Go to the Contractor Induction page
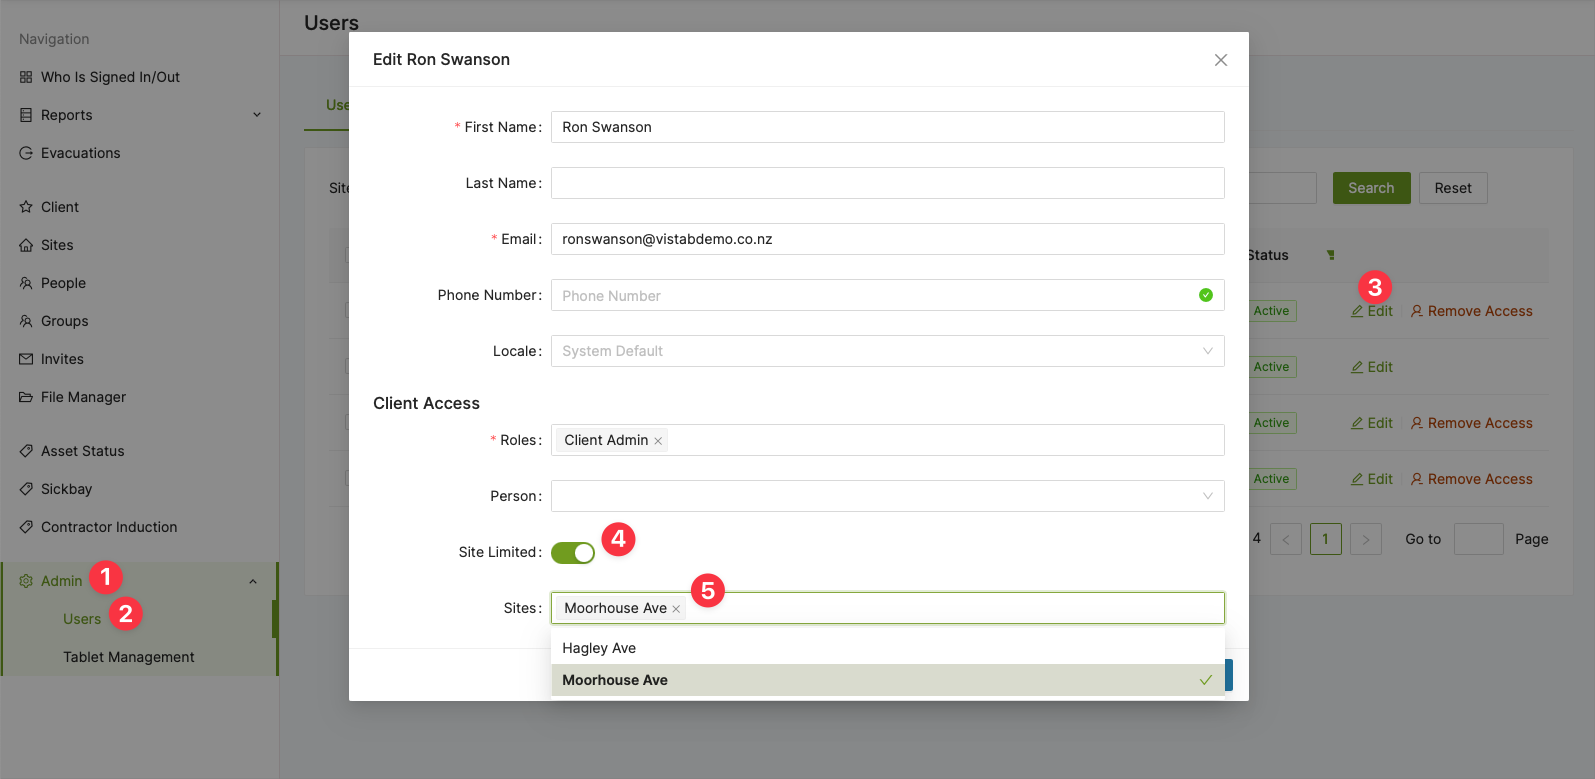Image resolution: width=1595 pixels, height=779 pixels. pos(108,527)
